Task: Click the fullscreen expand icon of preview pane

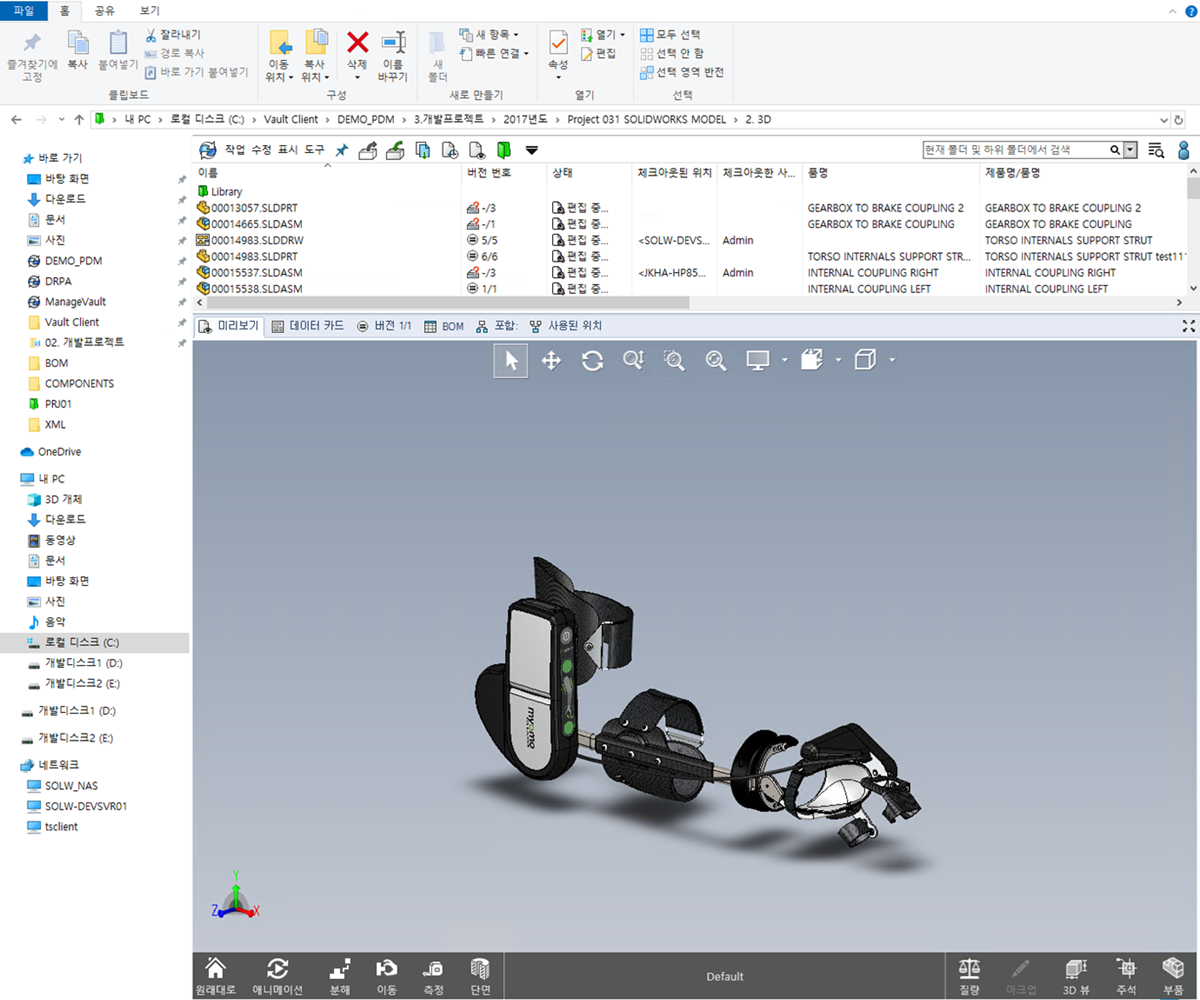Action: click(x=1188, y=326)
